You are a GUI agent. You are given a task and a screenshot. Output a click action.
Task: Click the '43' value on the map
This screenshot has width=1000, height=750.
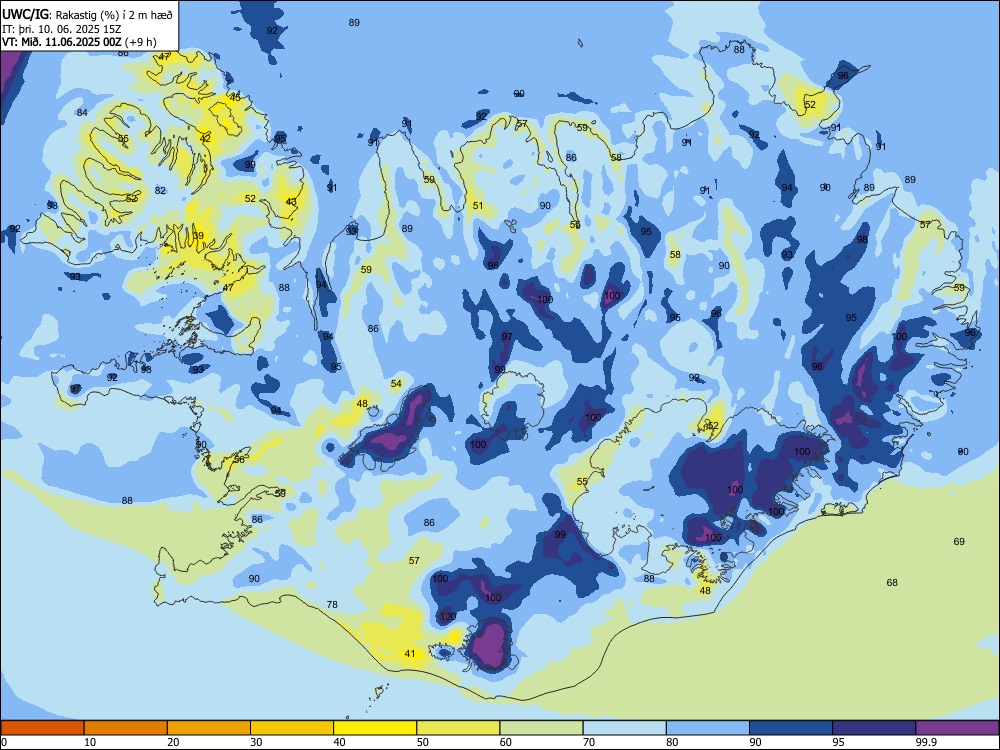point(291,202)
